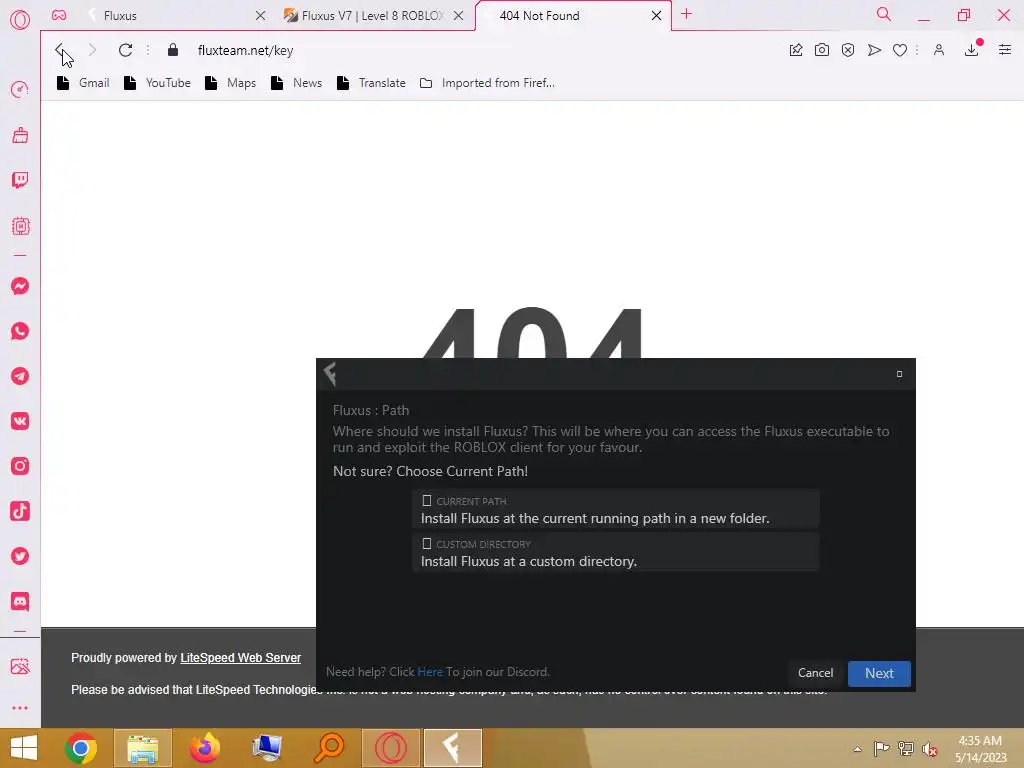This screenshot has width=1024, height=768.
Task: Launch Firefox from taskbar
Action: click(204, 748)
